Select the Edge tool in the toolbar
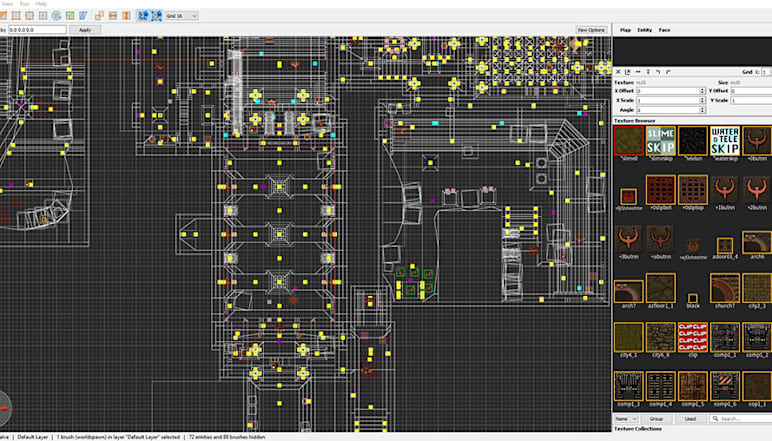Viewport: 772px width, 441px height. (x=30, y=16)
